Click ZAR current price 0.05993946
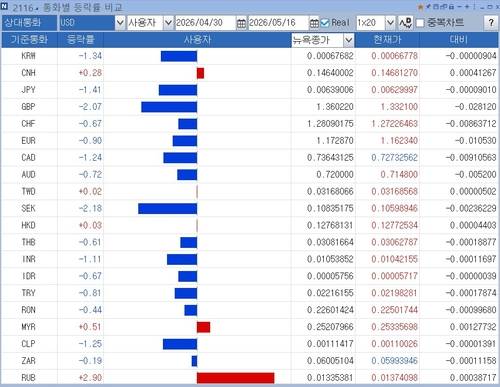 (395, 361)
